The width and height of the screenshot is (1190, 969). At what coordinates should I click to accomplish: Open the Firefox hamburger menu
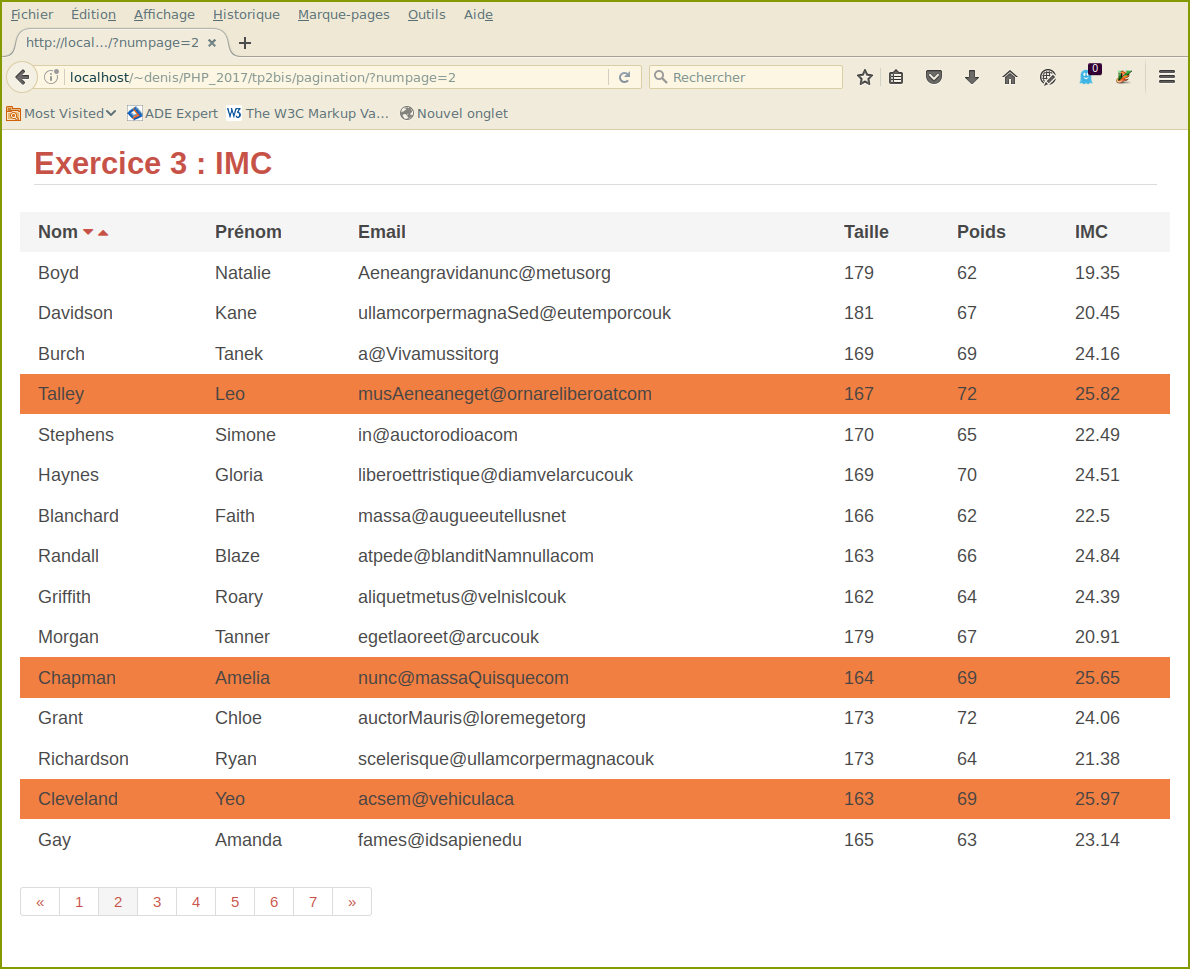point(1167,77)
